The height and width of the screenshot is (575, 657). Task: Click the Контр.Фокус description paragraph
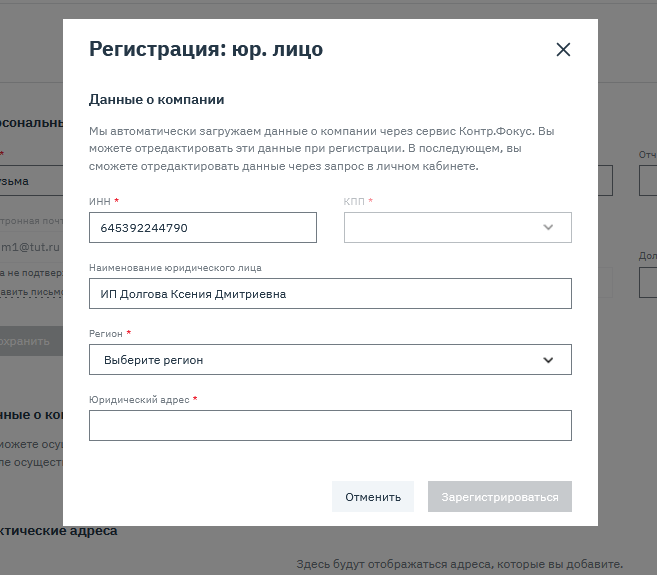pos(321,149)
